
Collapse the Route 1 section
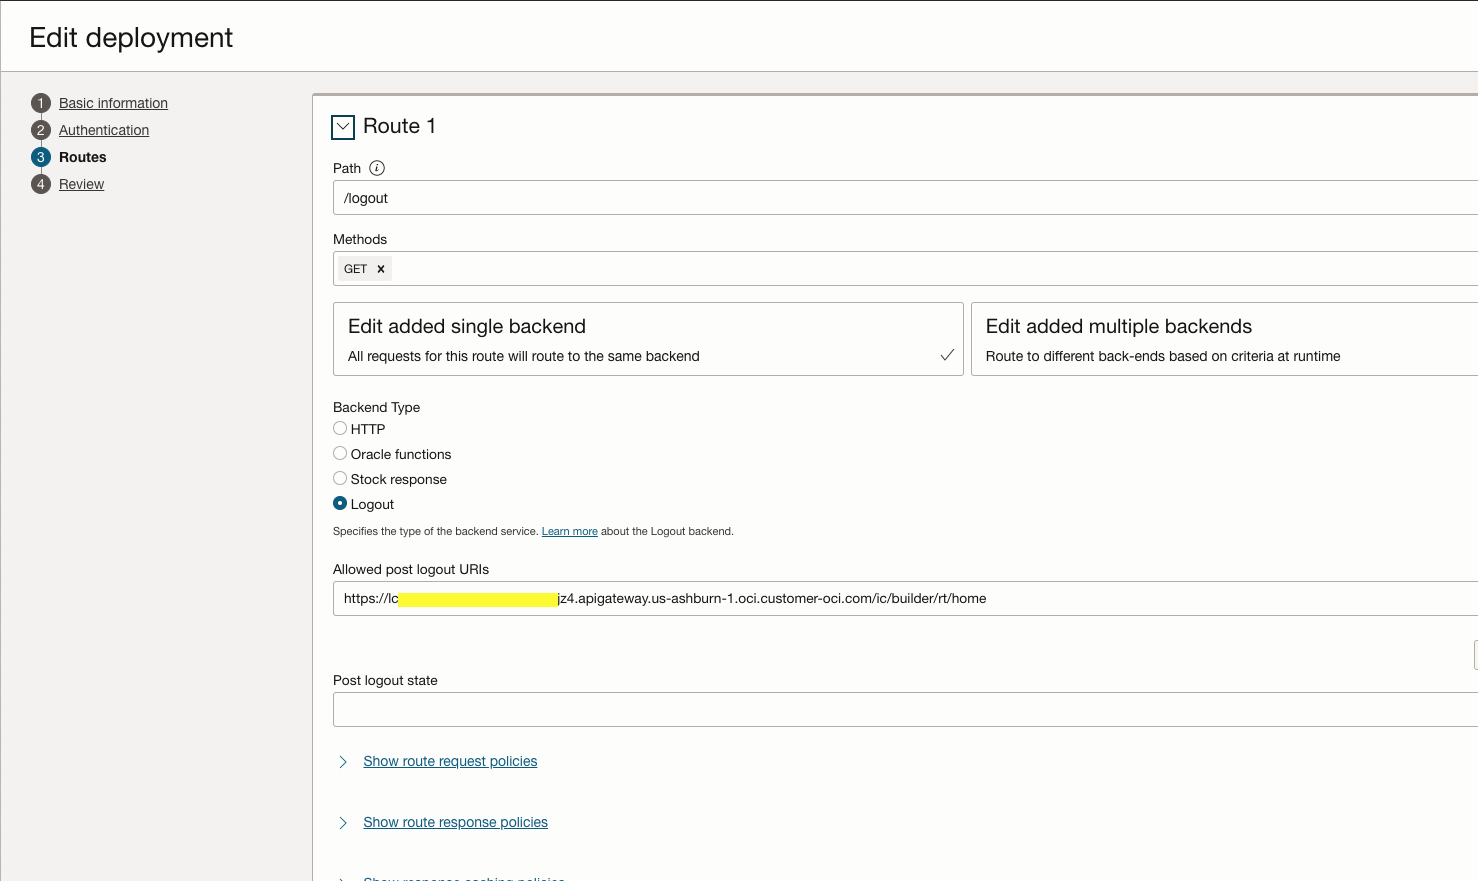point(343,127)
